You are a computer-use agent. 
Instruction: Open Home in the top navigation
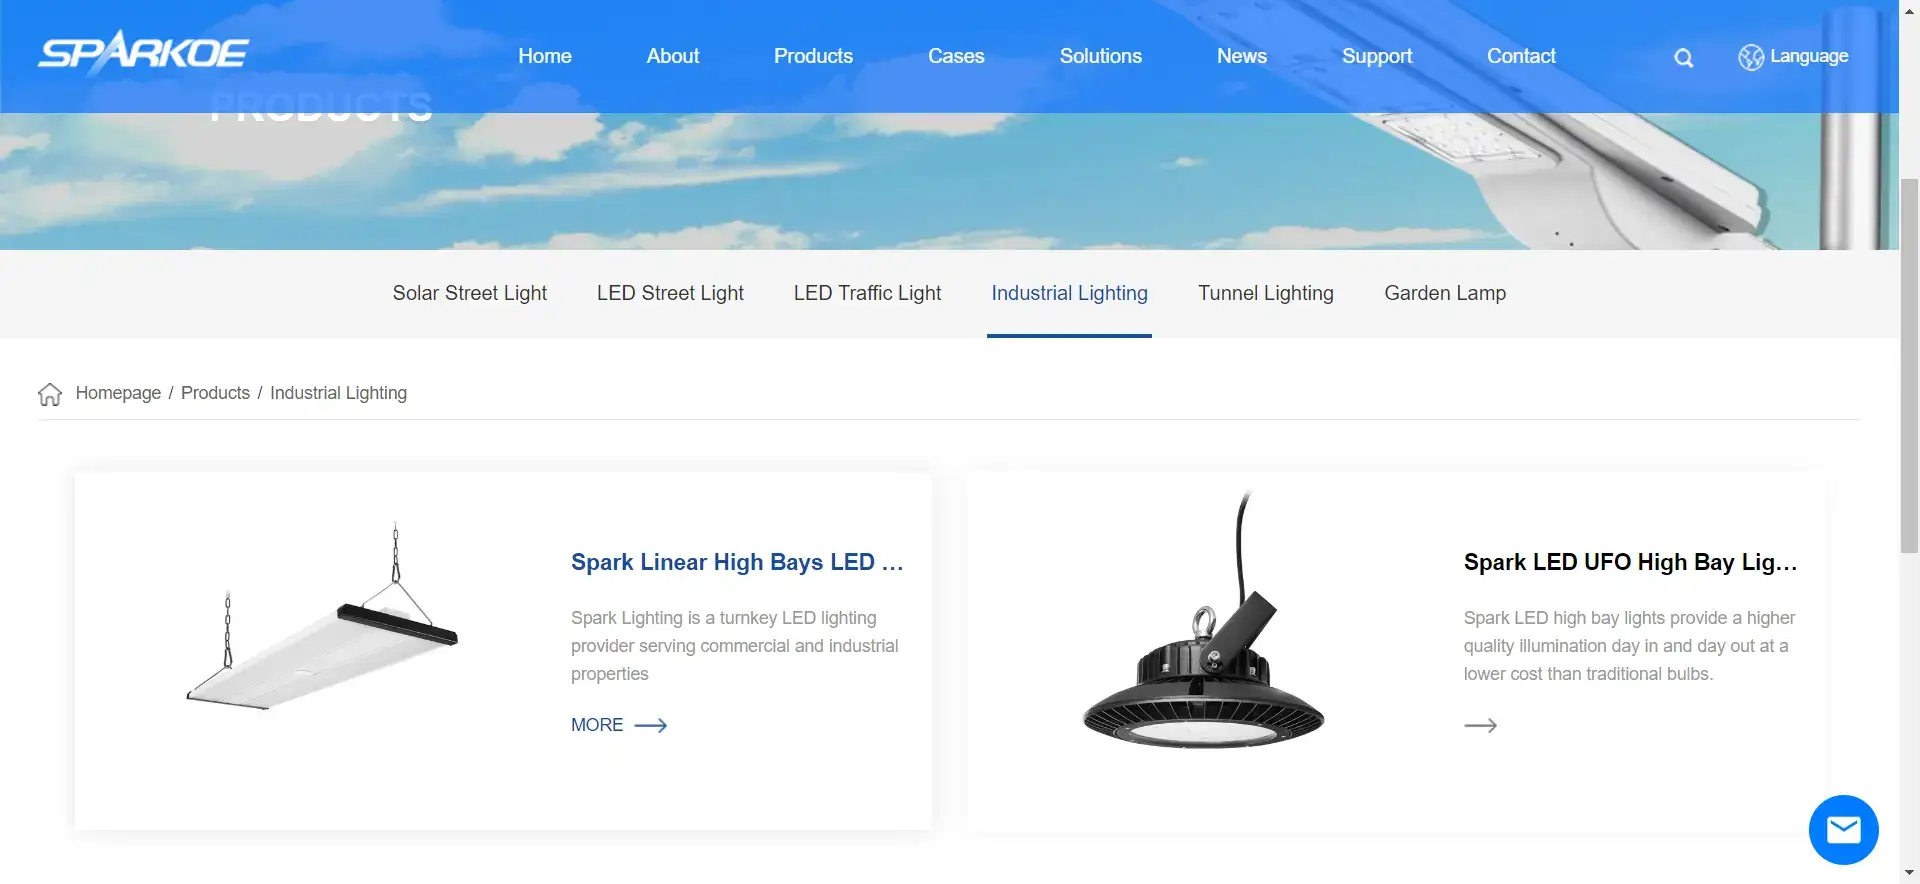click(x=545, y=56)
